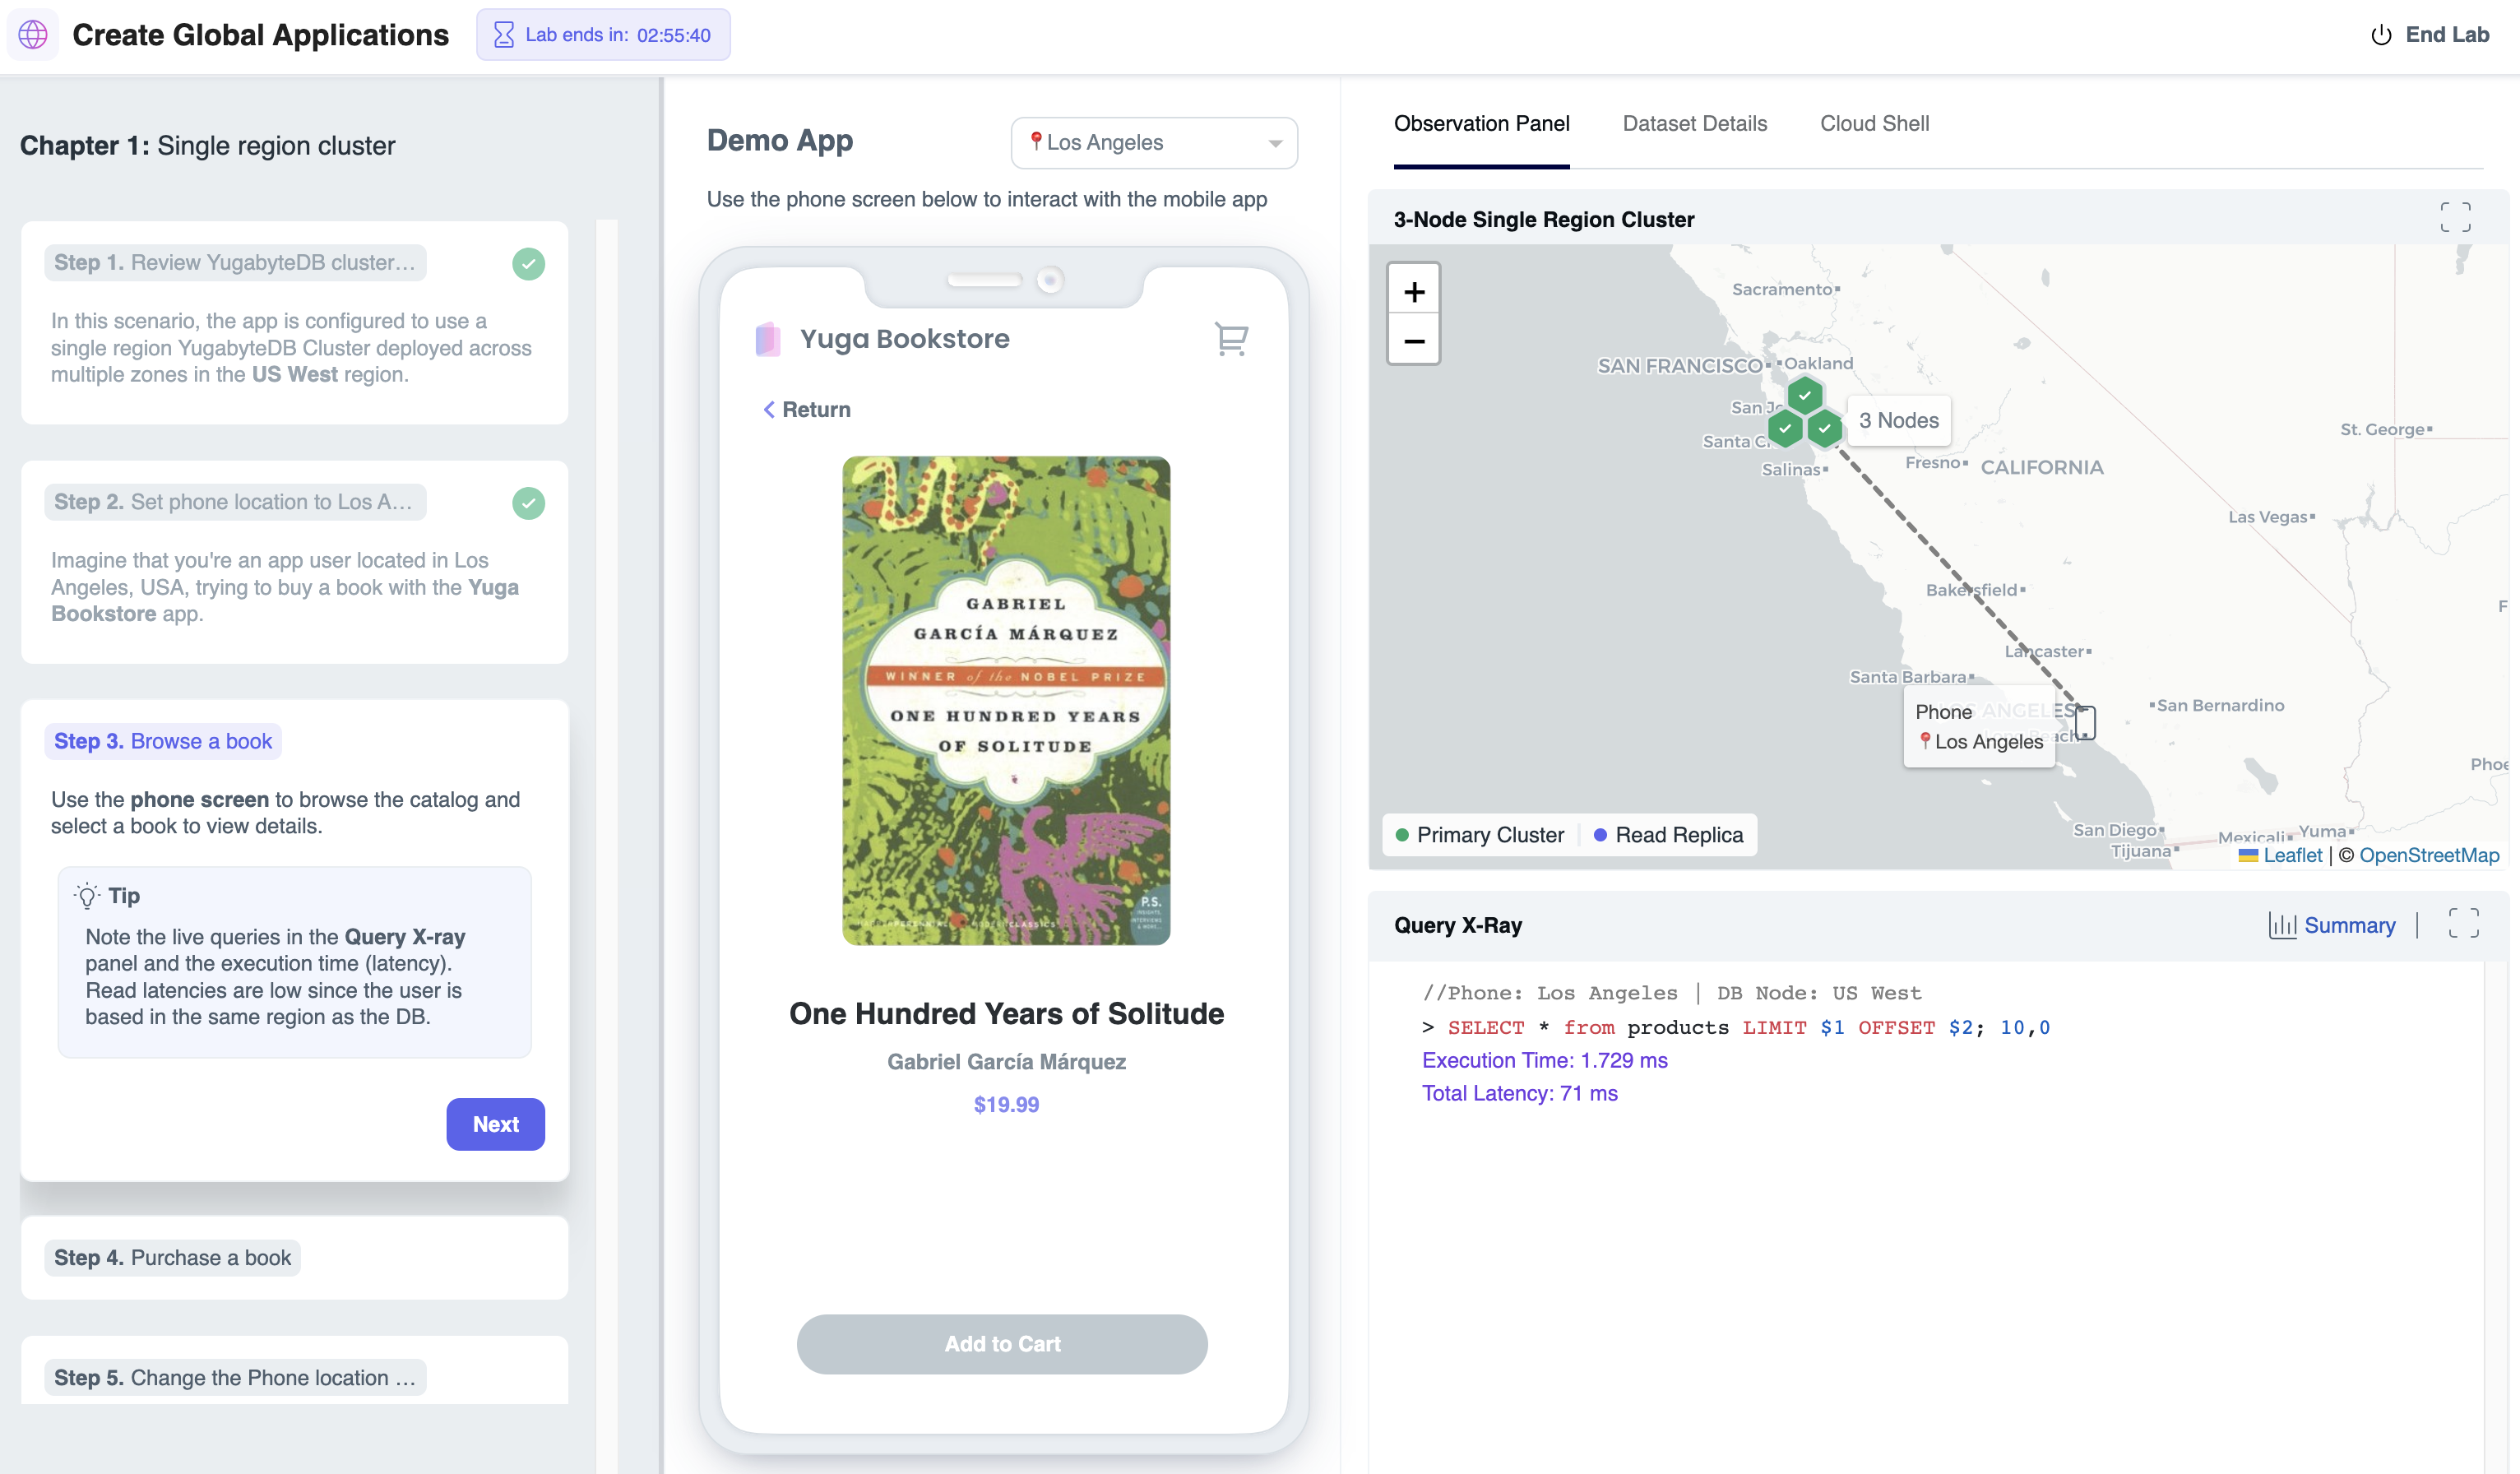Click the shopping cart icon in Yuga Bookstore
2520x1474 pixels.
click(x=1232, y=339)
